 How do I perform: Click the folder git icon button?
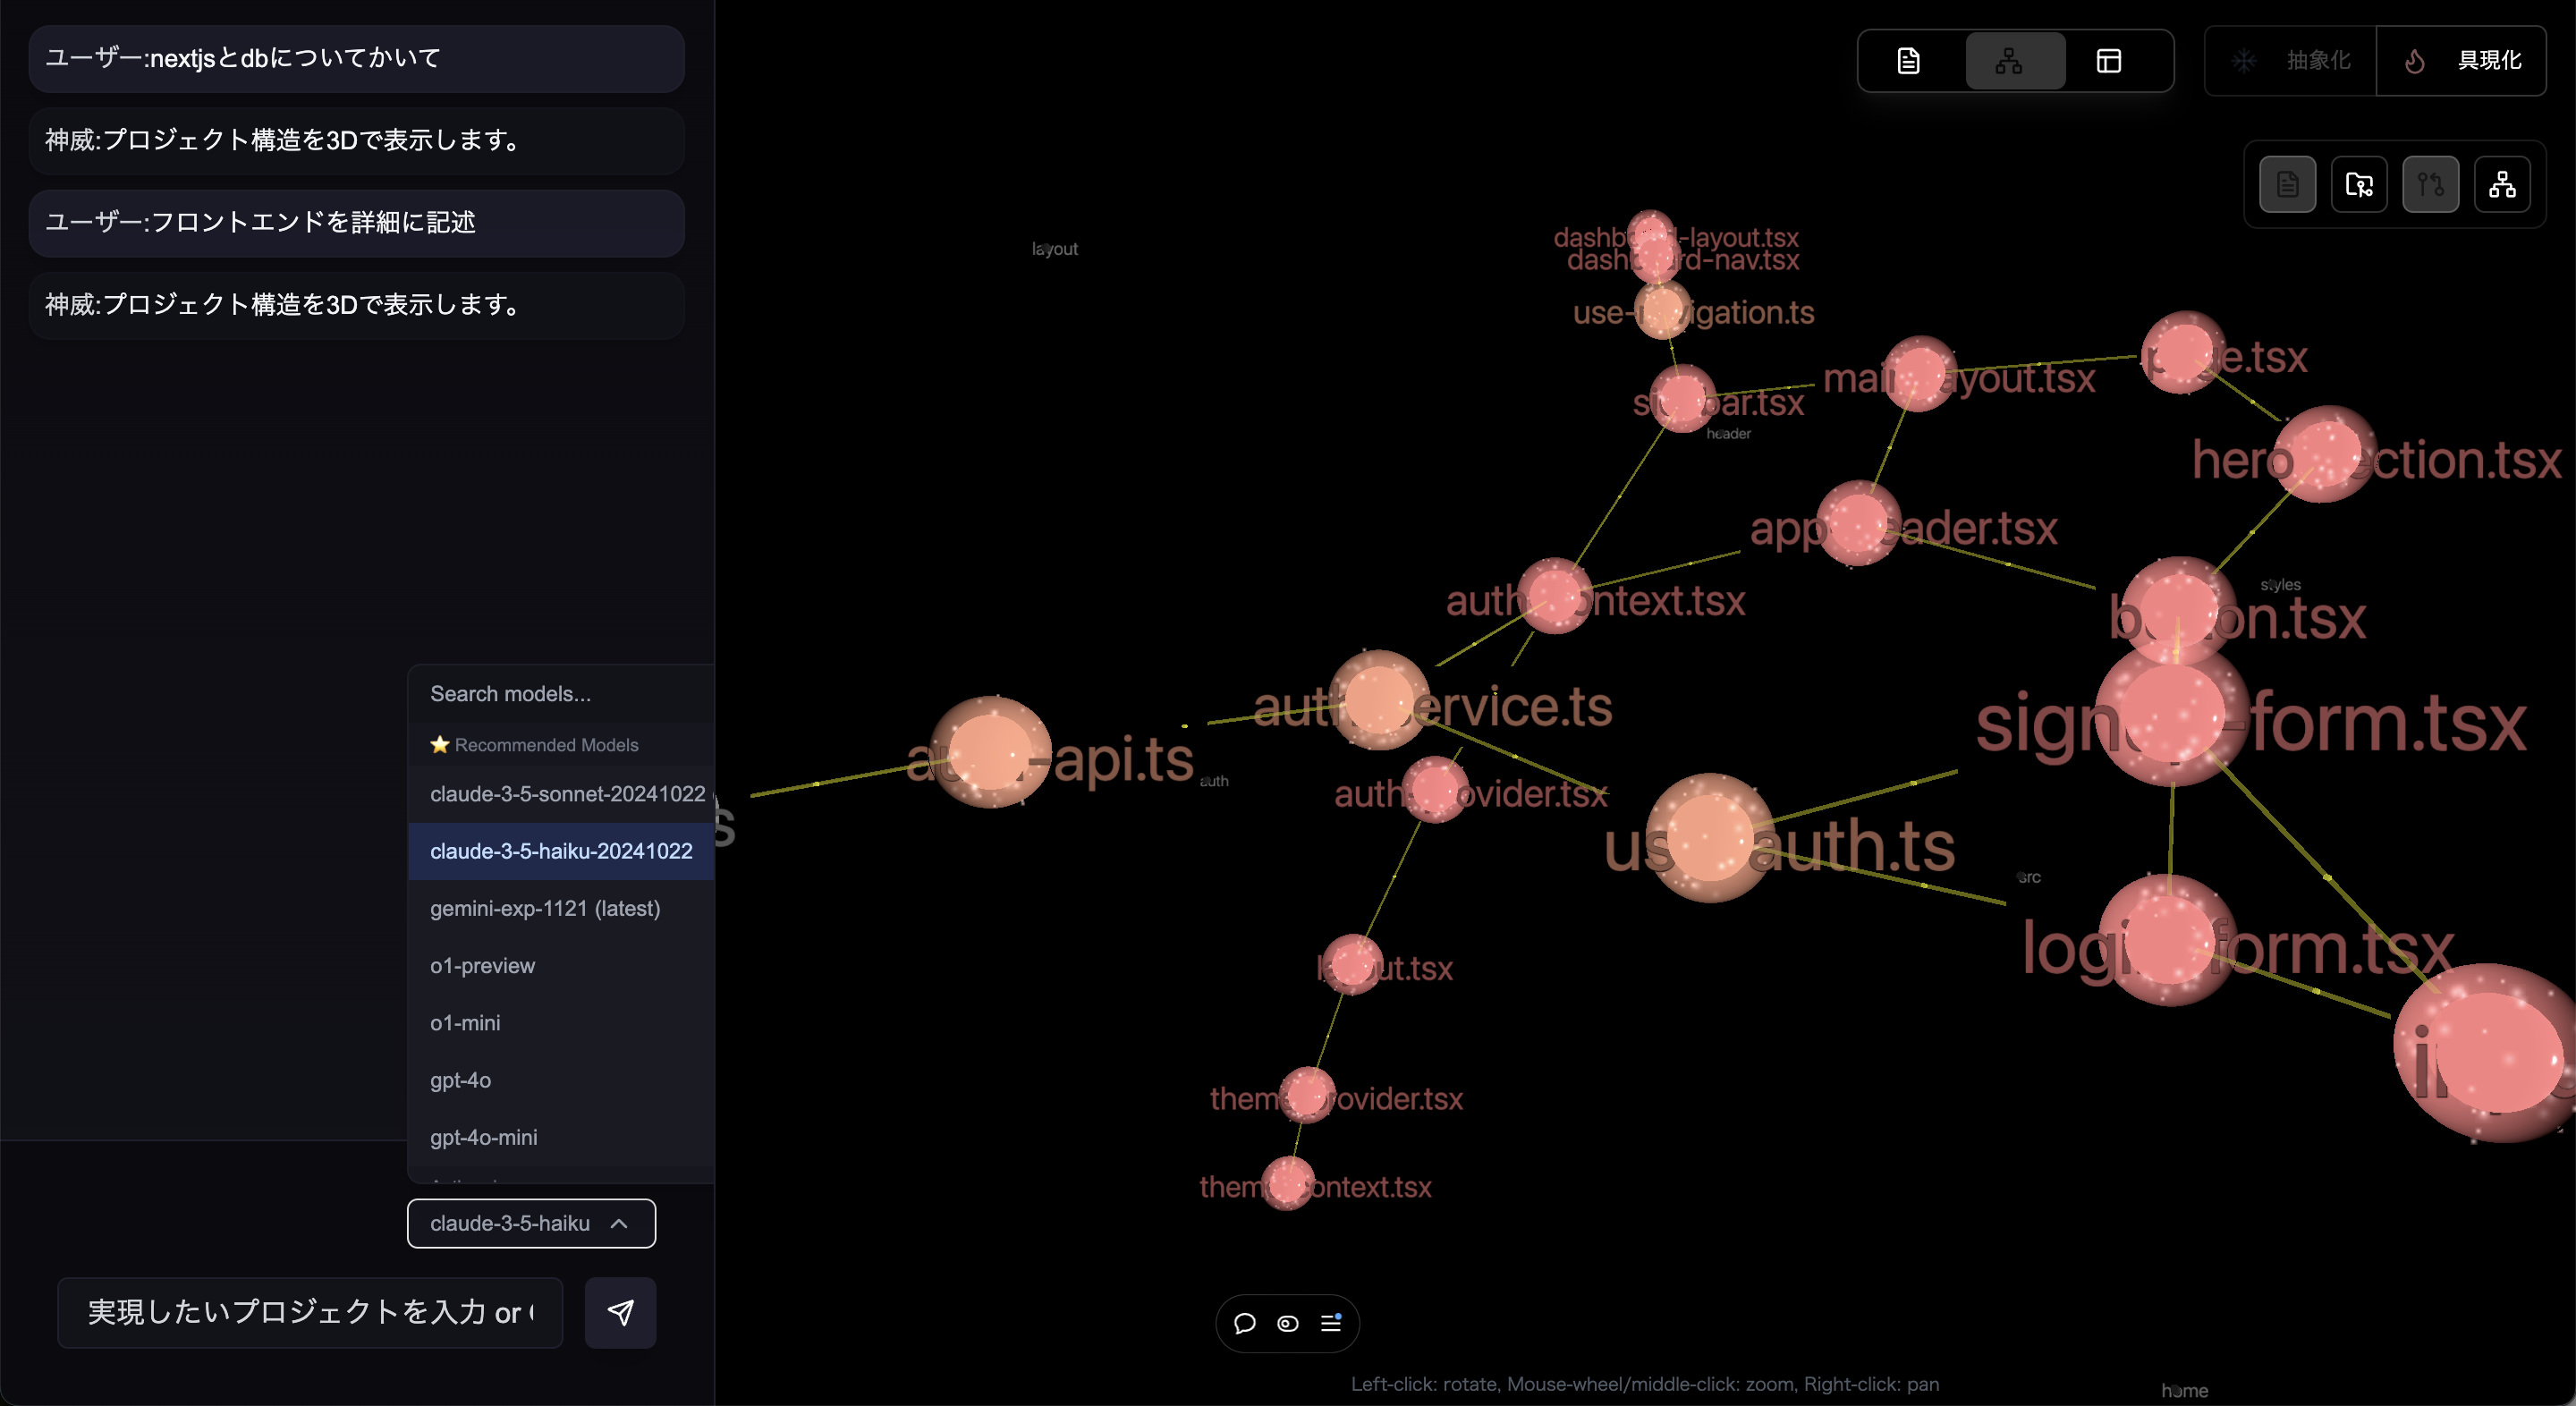(x=2359, y=184)
